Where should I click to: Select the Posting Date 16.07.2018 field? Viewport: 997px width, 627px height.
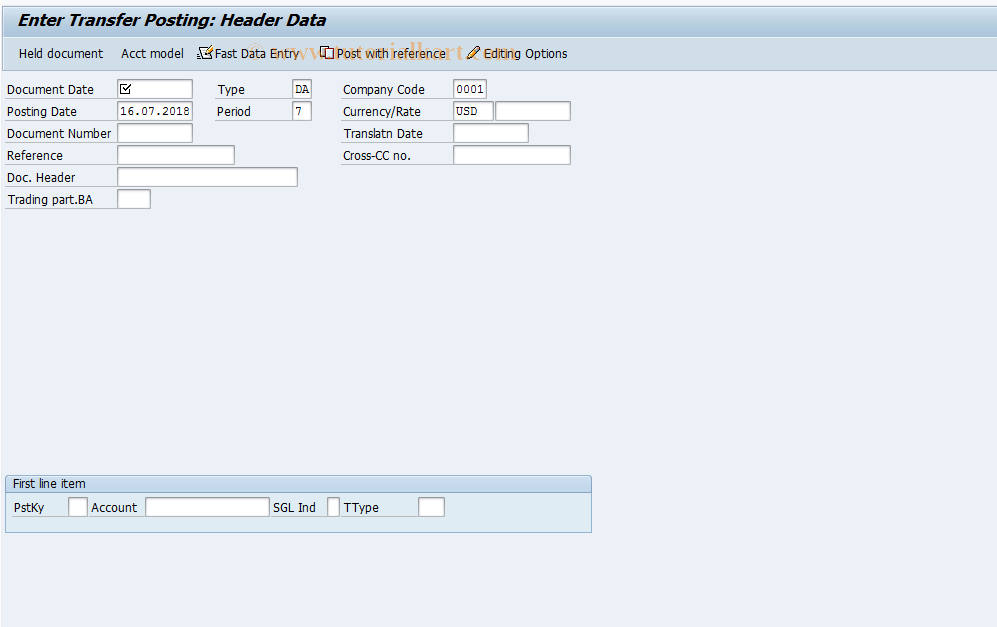pyautogui.click(x=154, y=111)
